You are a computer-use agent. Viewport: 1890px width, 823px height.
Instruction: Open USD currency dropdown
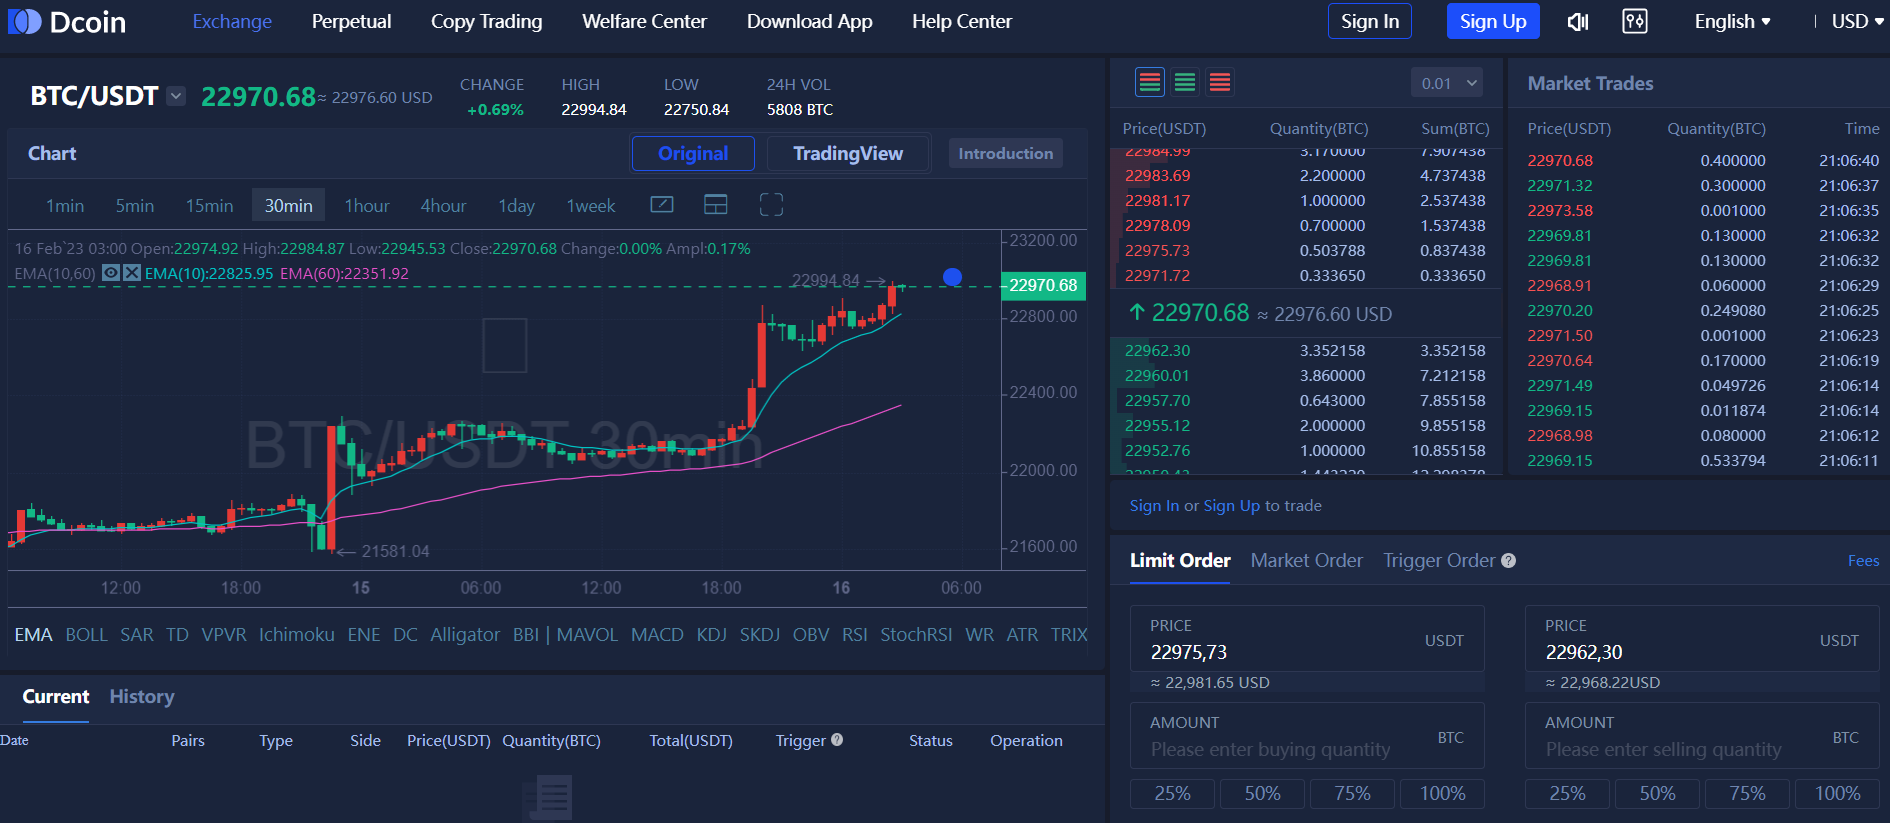(x=1857, y=21)
